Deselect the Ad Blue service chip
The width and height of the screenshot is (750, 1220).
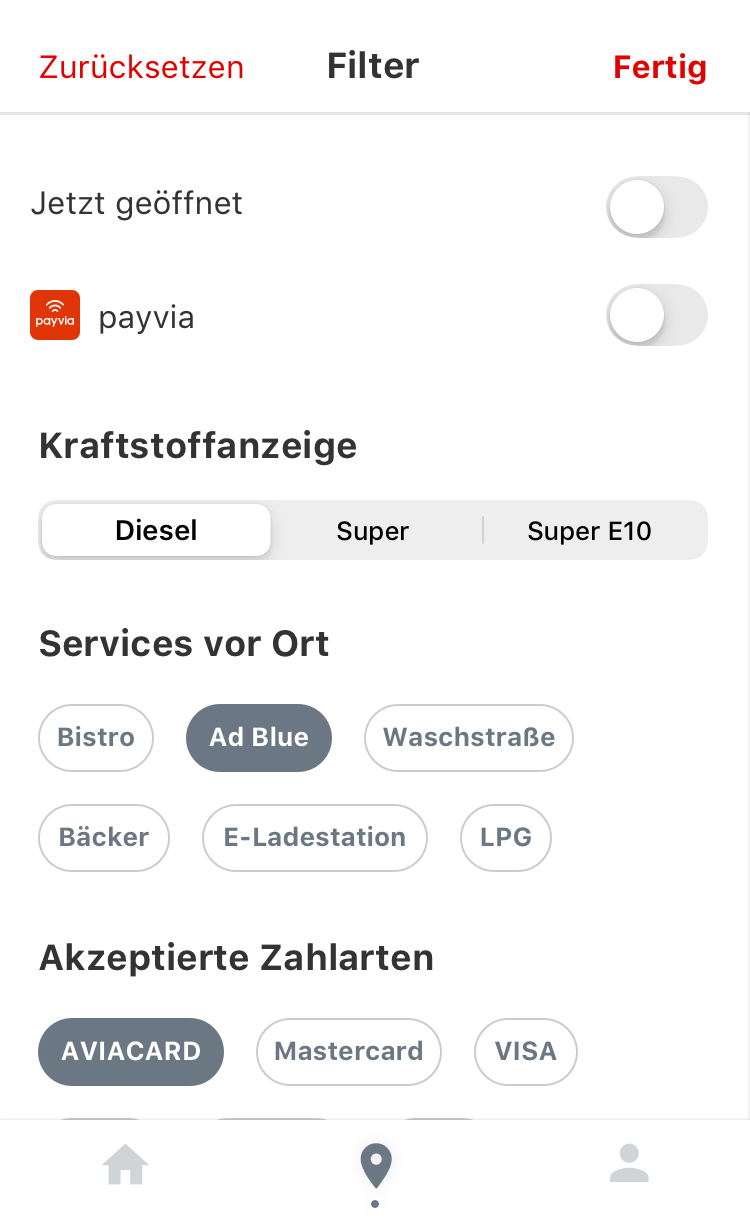[259, 738]
